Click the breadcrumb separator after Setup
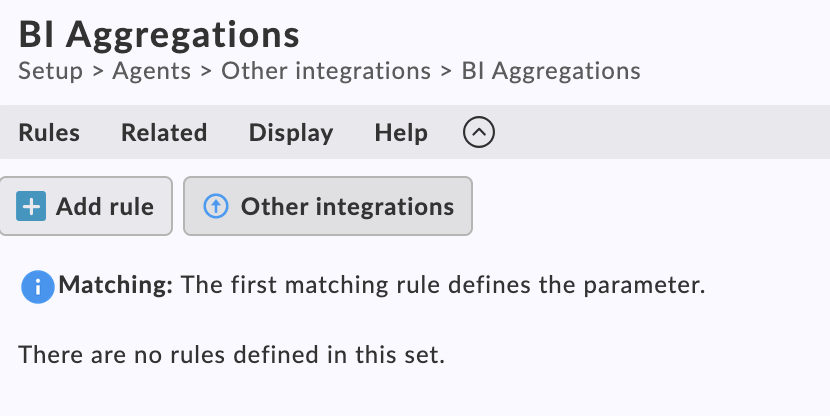The image size is (830, 416). [x=97, y=71]
